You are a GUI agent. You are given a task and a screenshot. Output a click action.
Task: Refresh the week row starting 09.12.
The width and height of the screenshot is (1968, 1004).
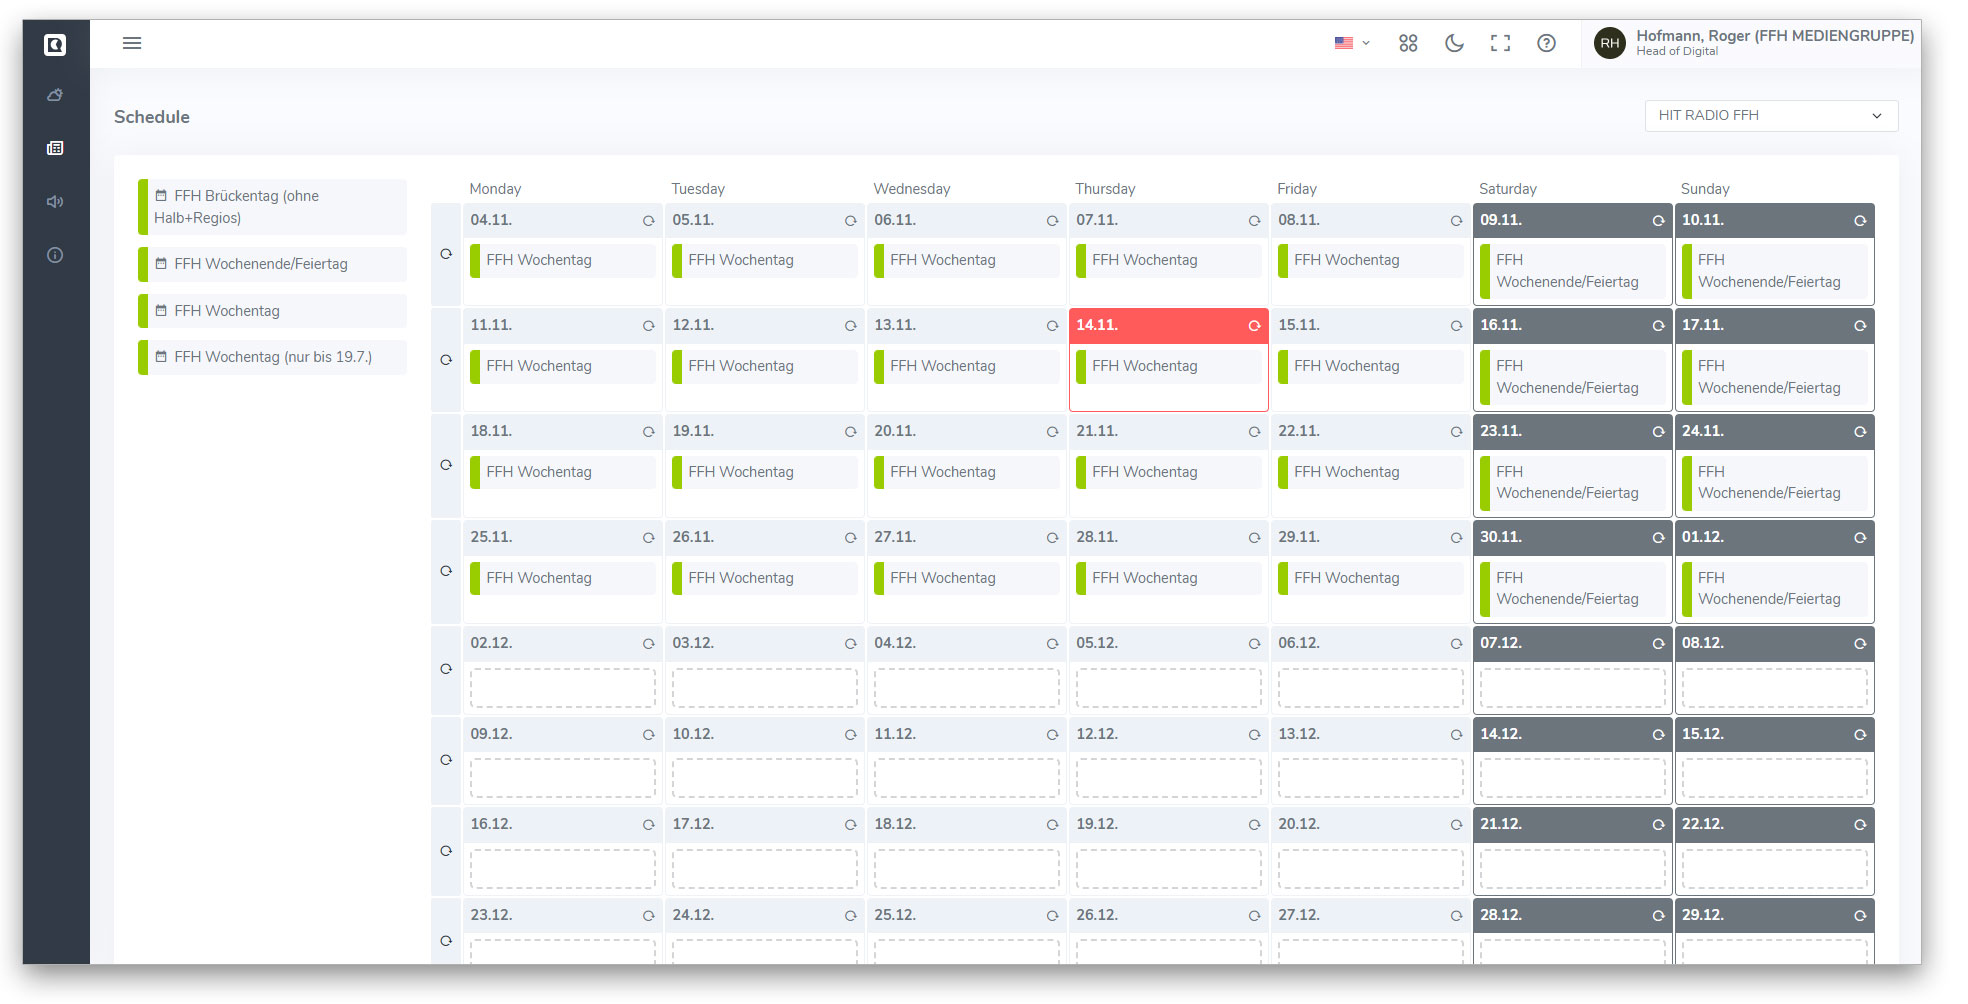[x=446, y=760]
